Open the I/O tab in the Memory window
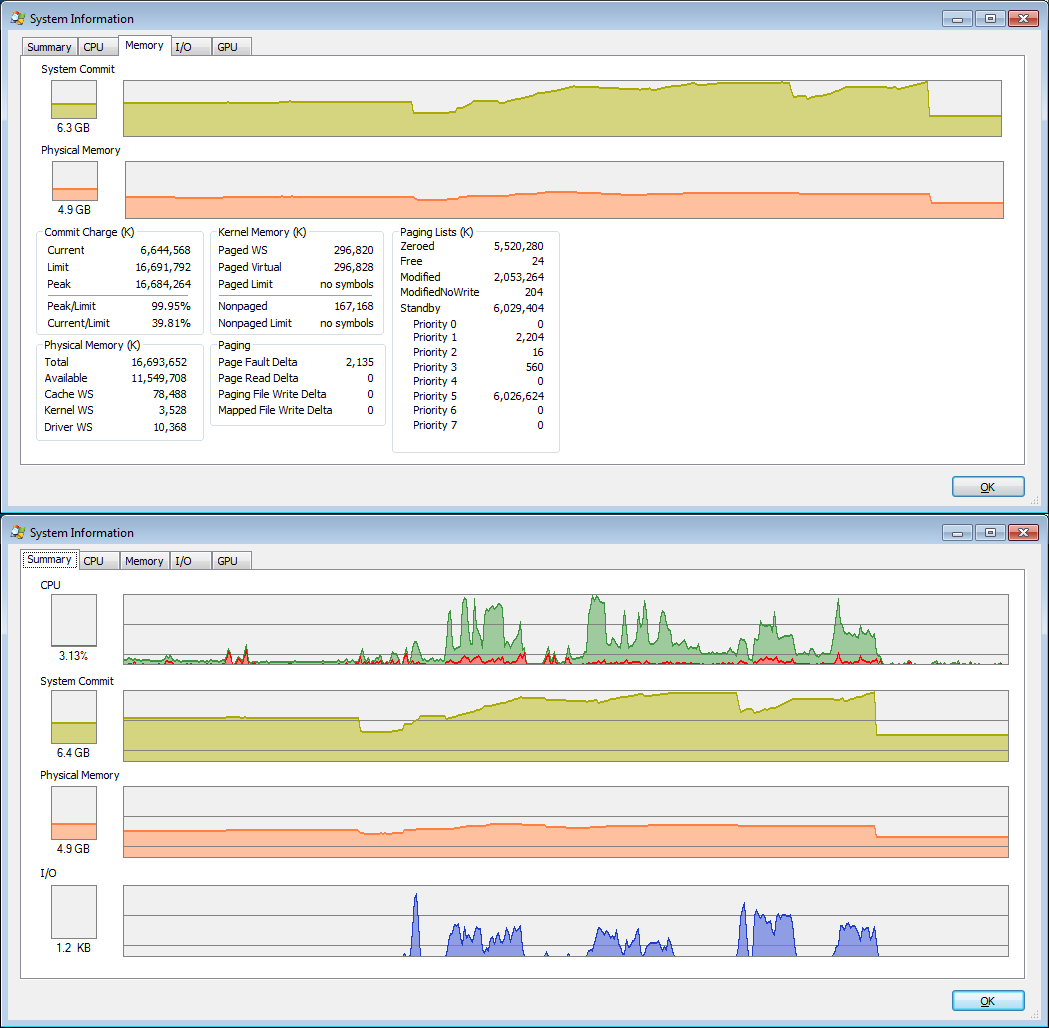Image resolution: width=1049 pixels, height=1028 pixels. coord(183,47)
